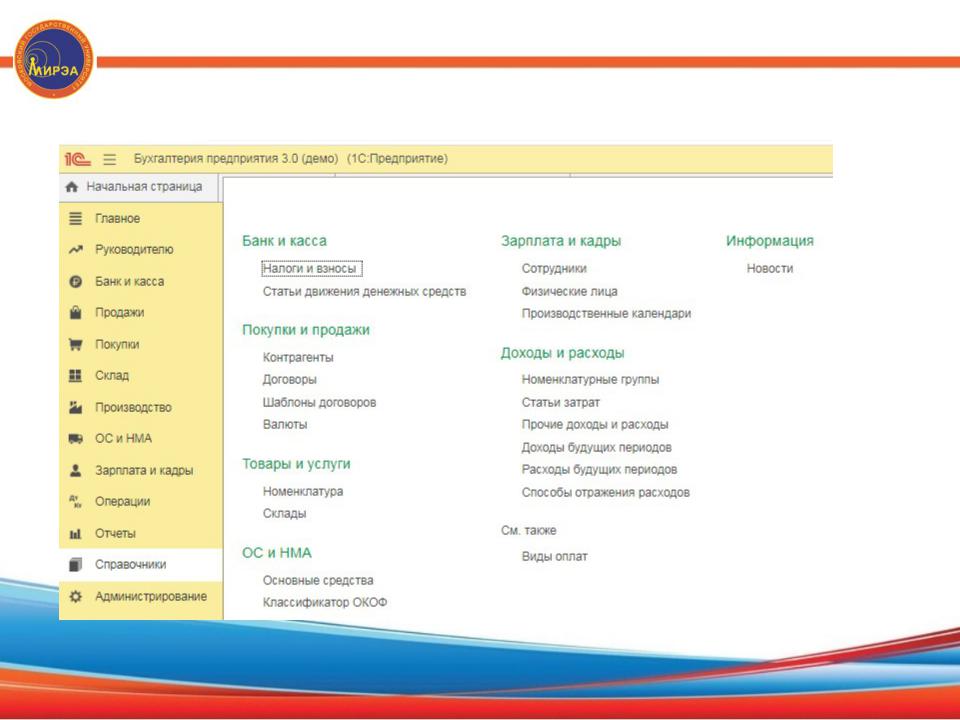Open Физические лица link
The image size is (960, 720).
569,291
